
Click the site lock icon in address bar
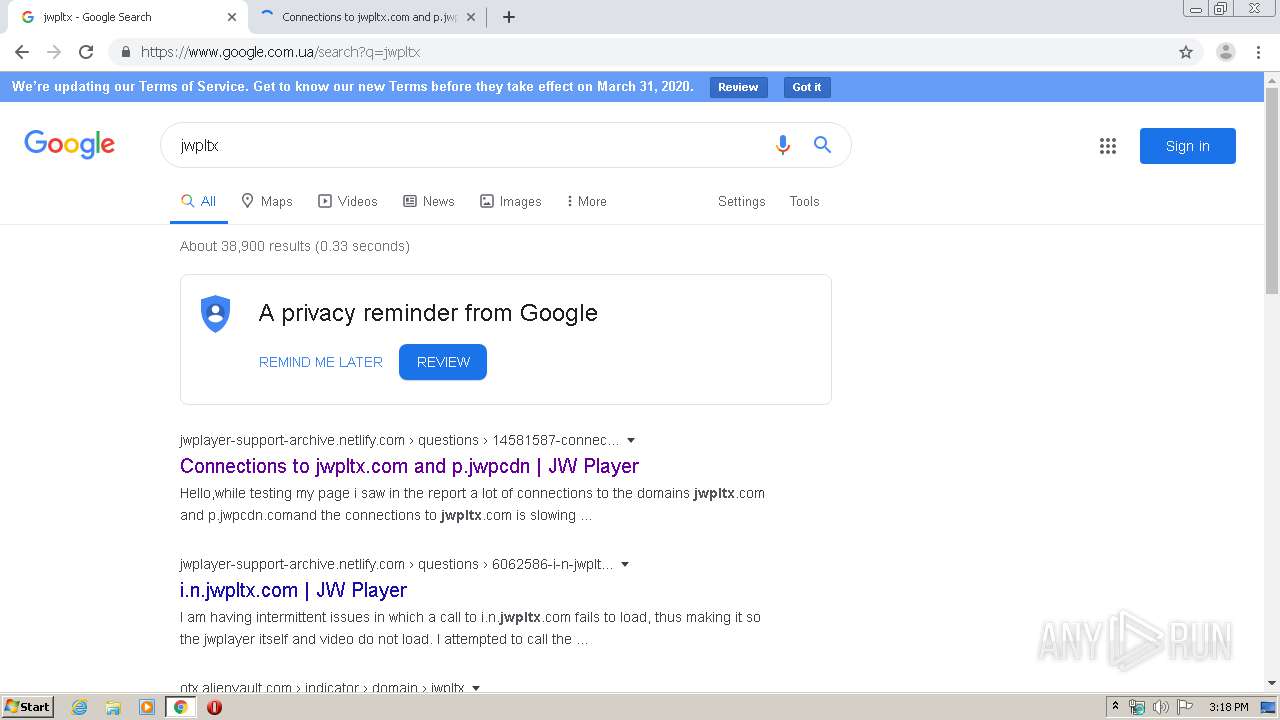[x=125, y=52]
